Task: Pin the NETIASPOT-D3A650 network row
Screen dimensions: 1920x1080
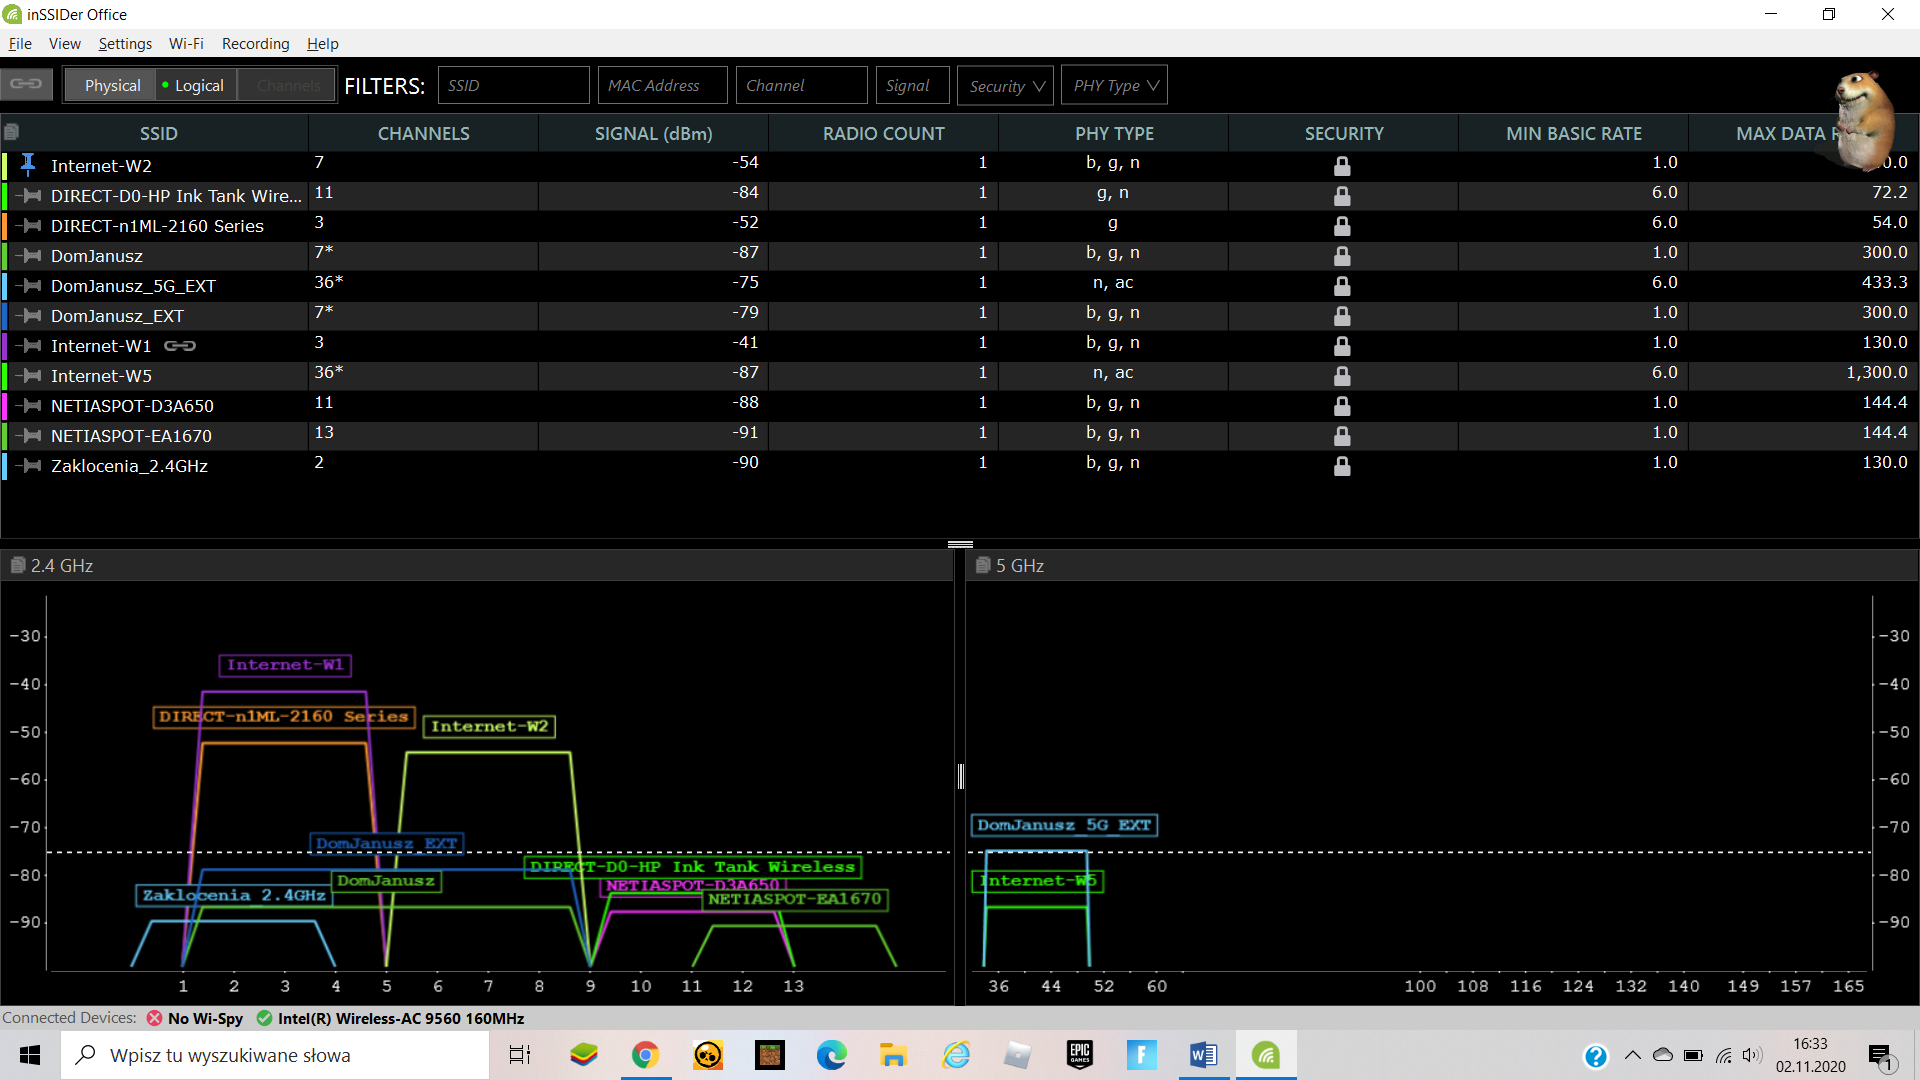Action: pos(31,406)
